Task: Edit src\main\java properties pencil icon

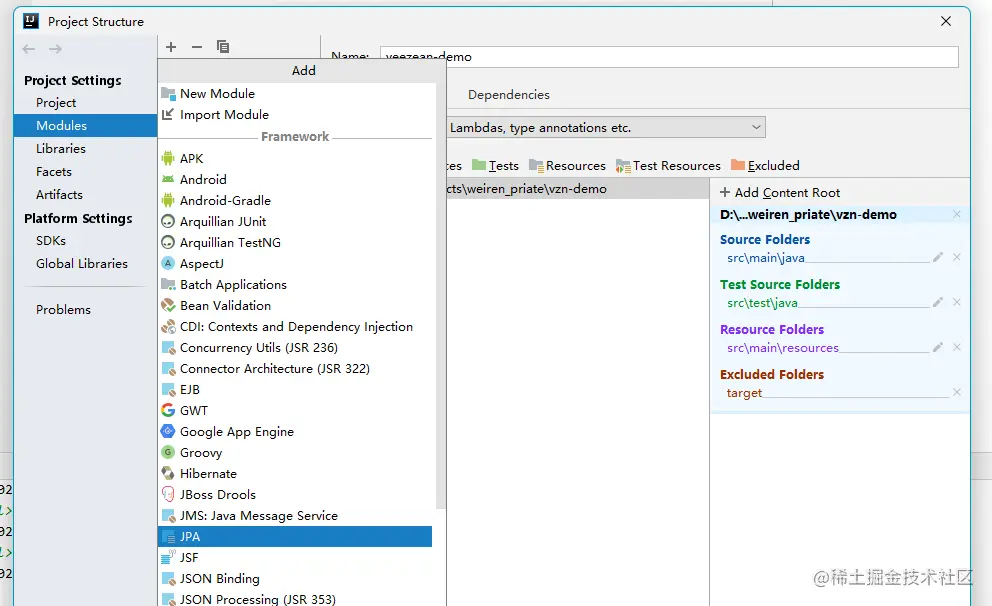Action: [x=938, y=257]
